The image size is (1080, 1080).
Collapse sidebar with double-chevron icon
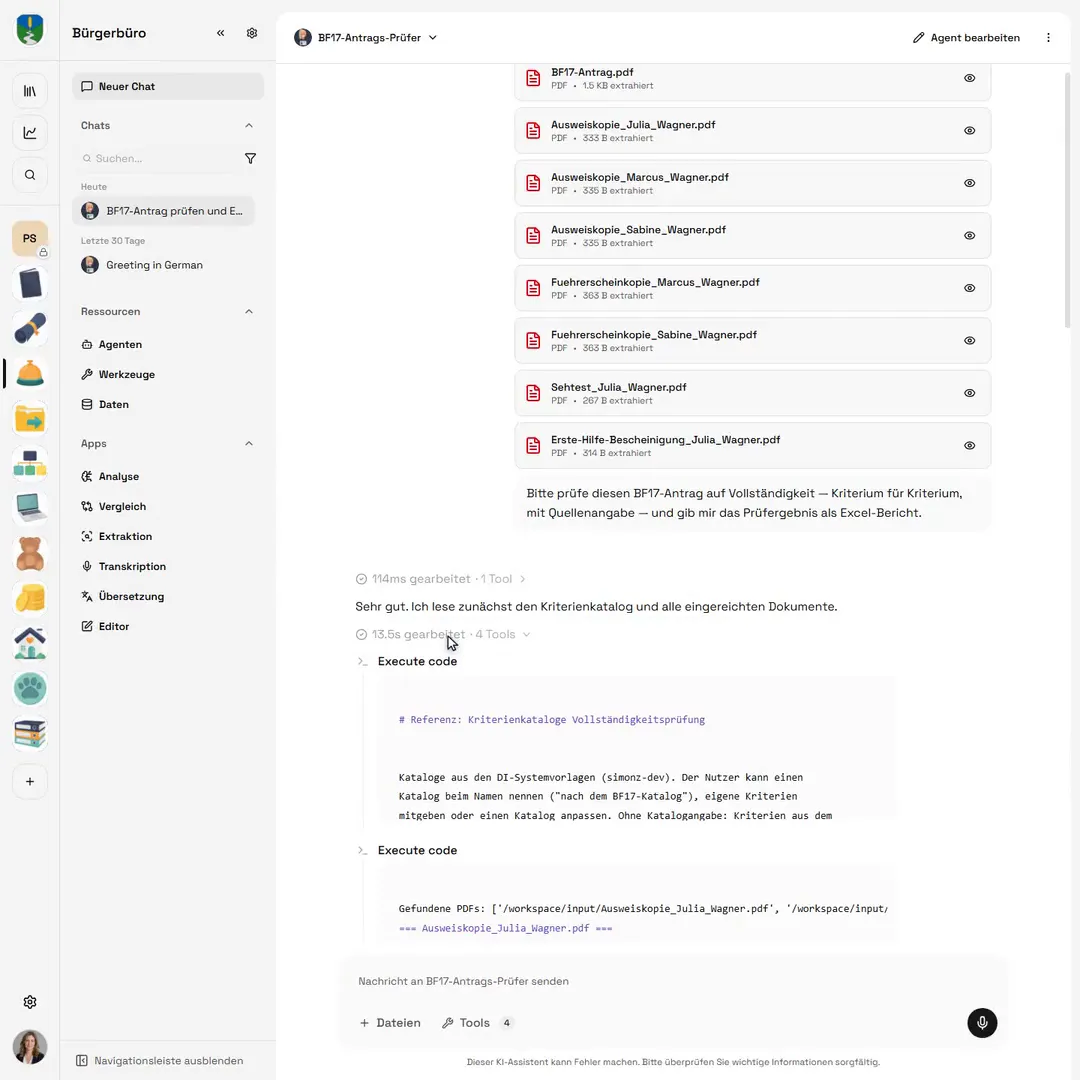click(x=220, y=33)
